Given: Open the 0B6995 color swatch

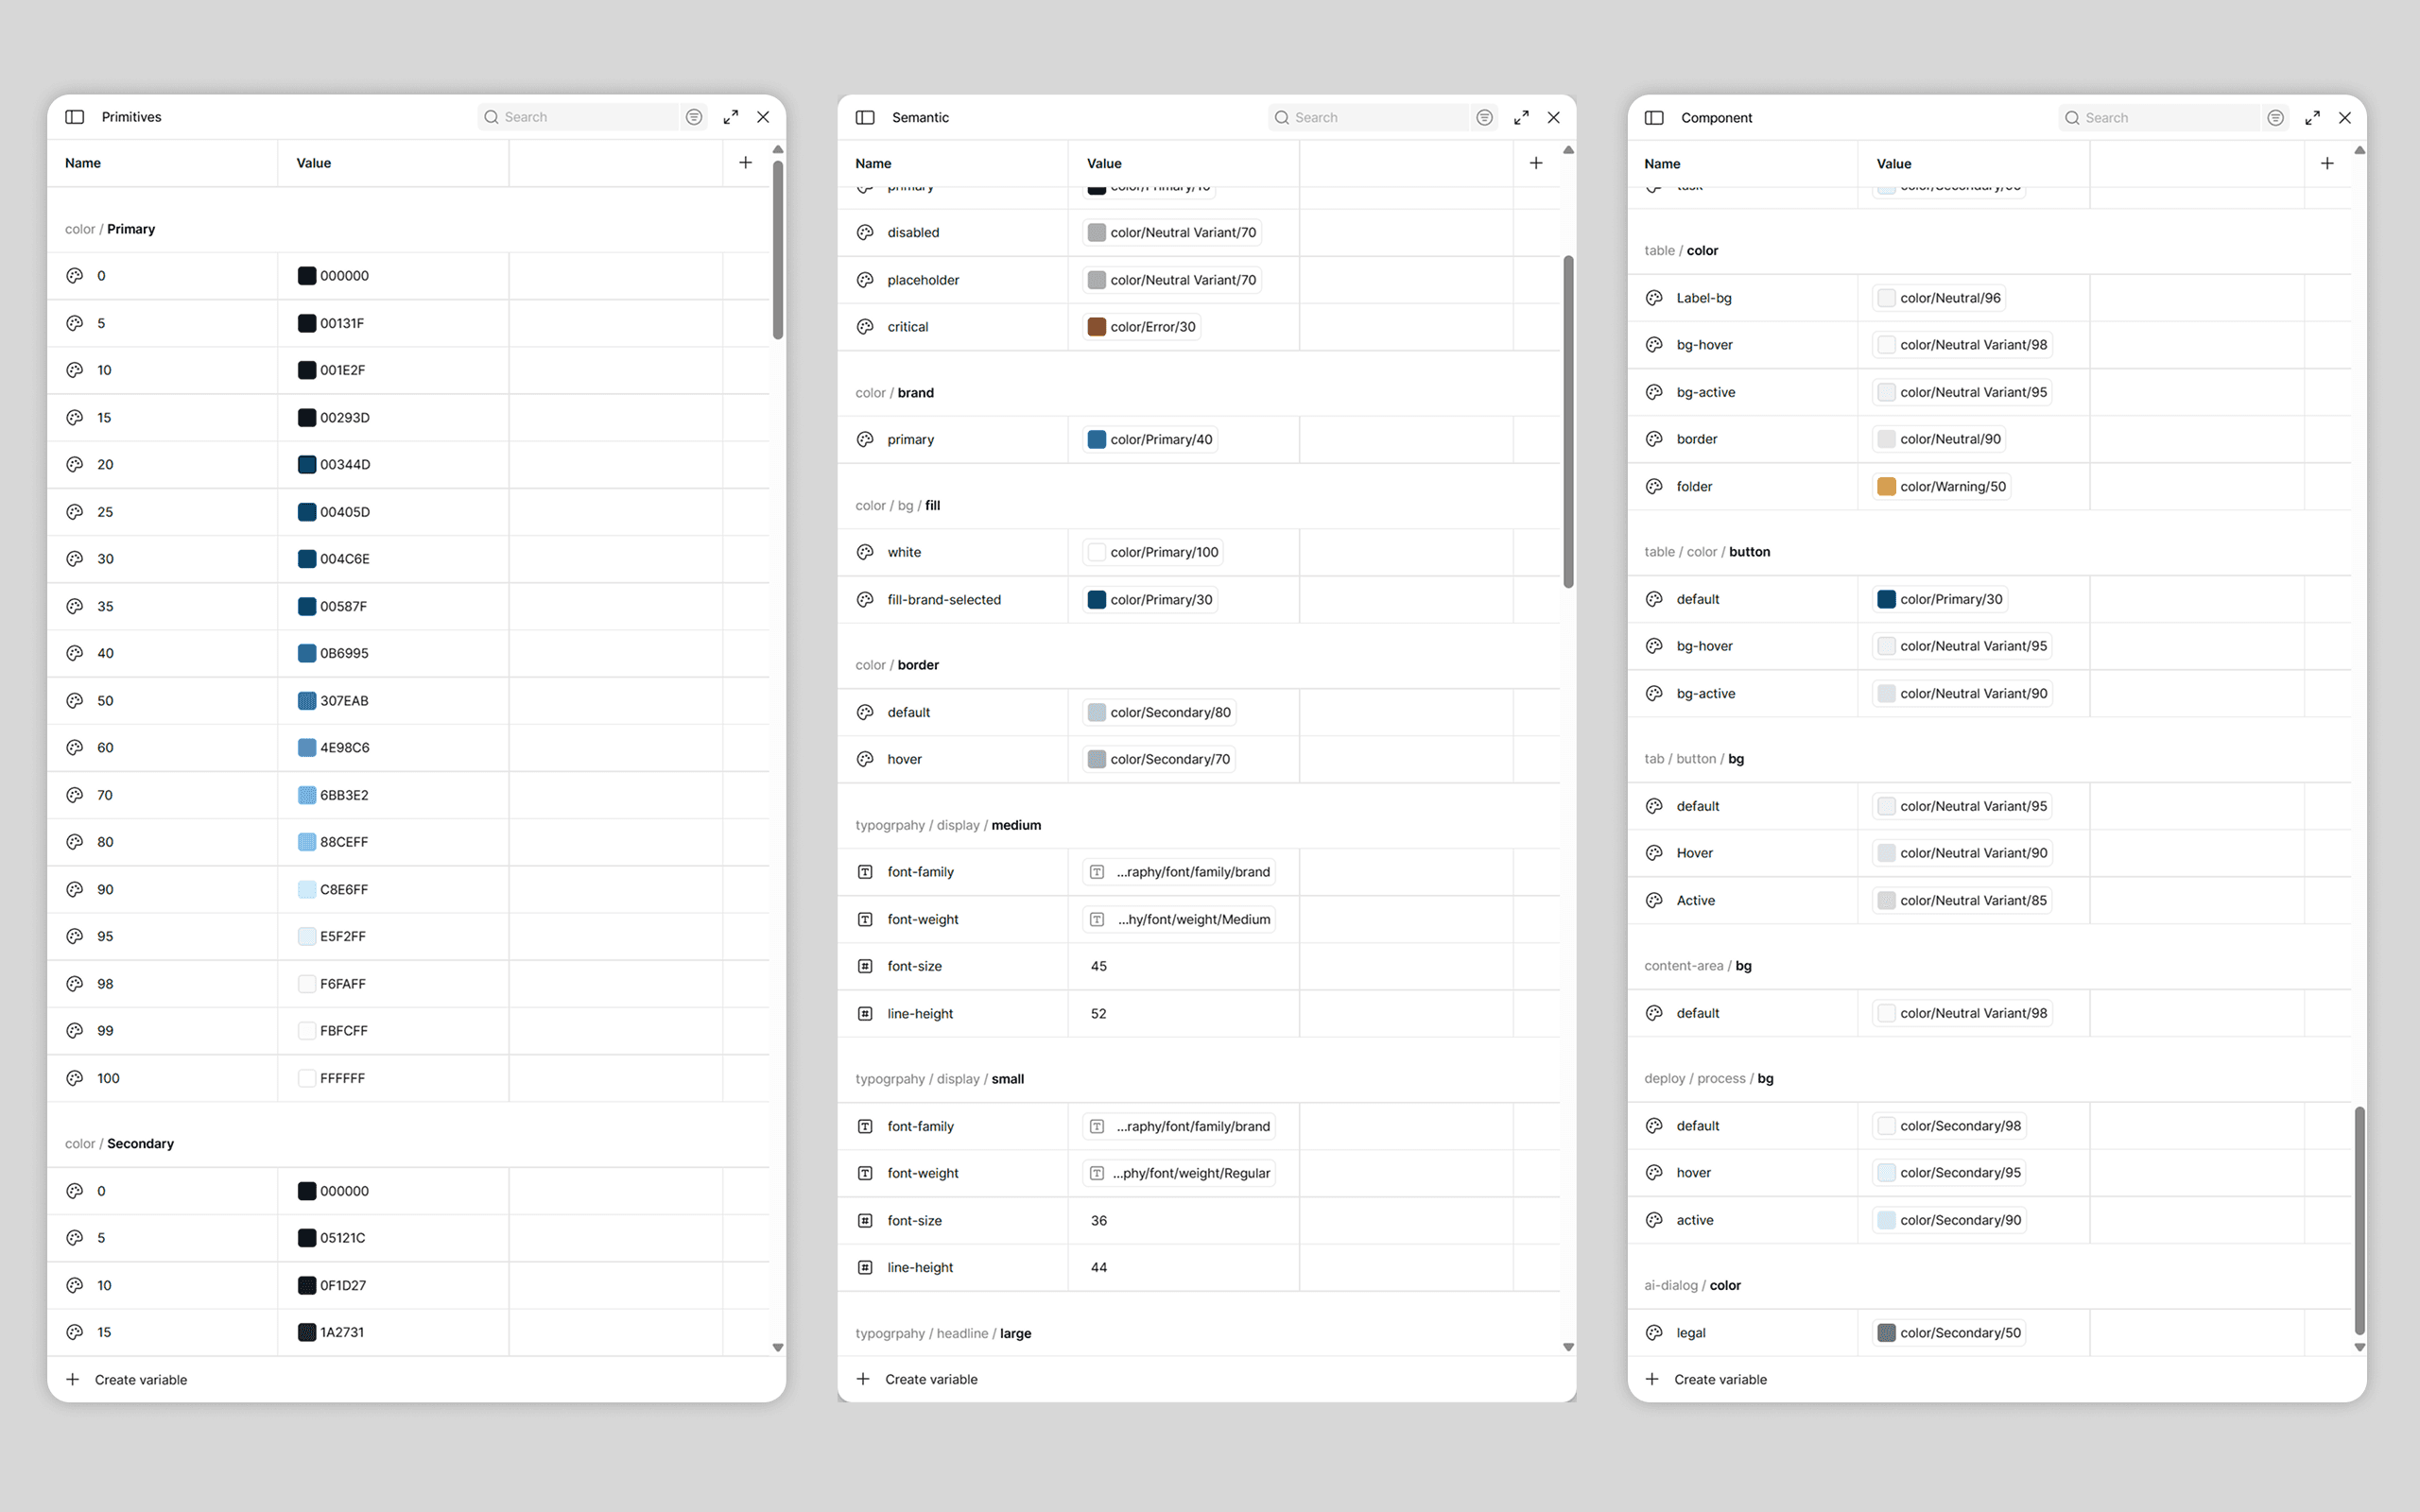Looking at the screenshot, I should (x=307, y=654).
